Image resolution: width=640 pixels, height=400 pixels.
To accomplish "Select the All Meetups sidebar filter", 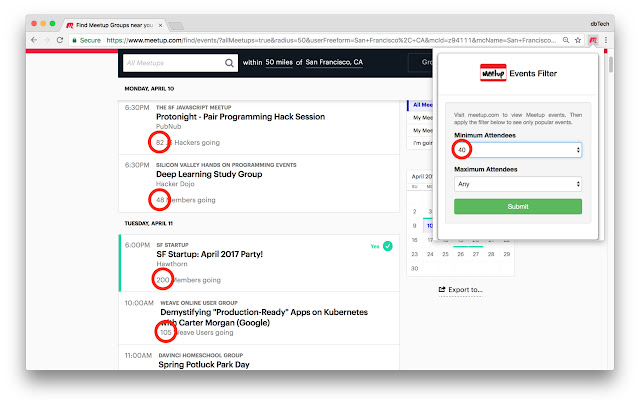I will tap(422, 105).
